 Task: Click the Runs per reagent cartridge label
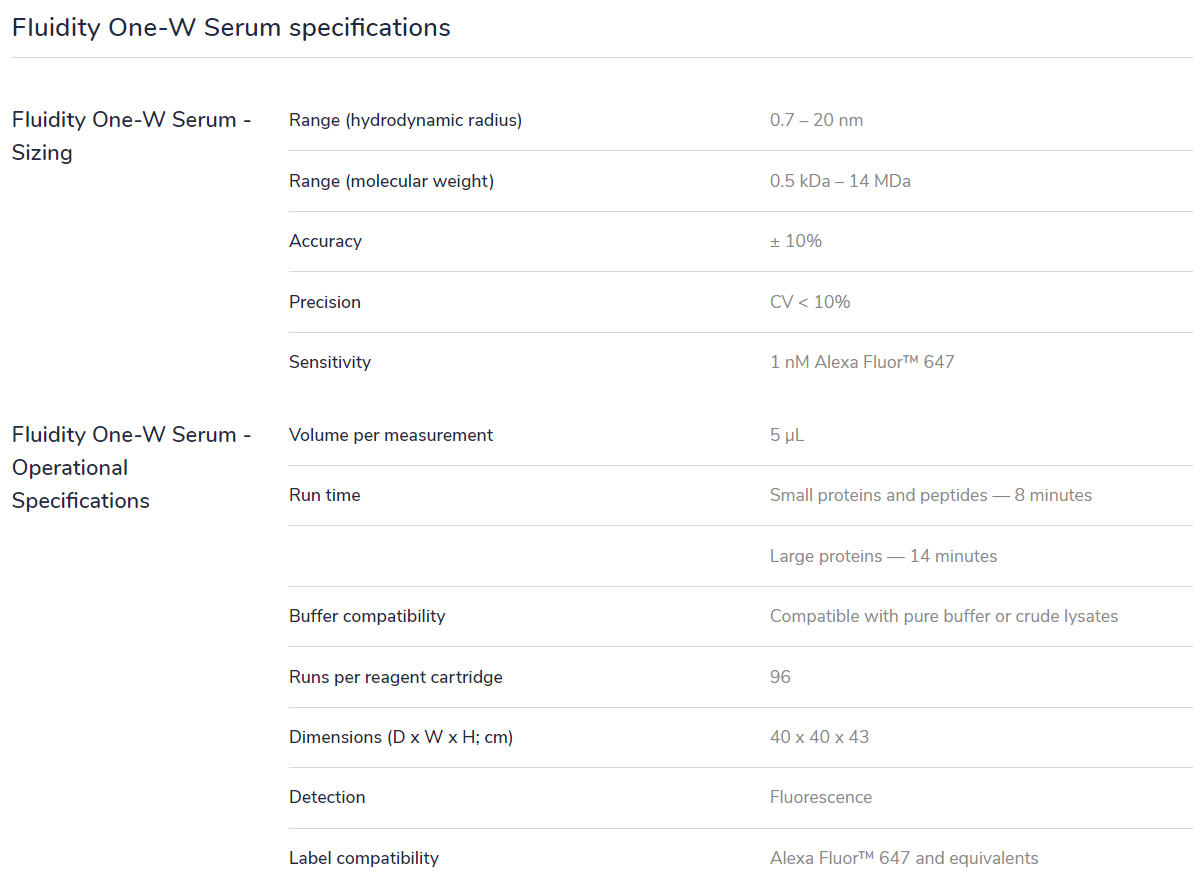click(396, 677)
